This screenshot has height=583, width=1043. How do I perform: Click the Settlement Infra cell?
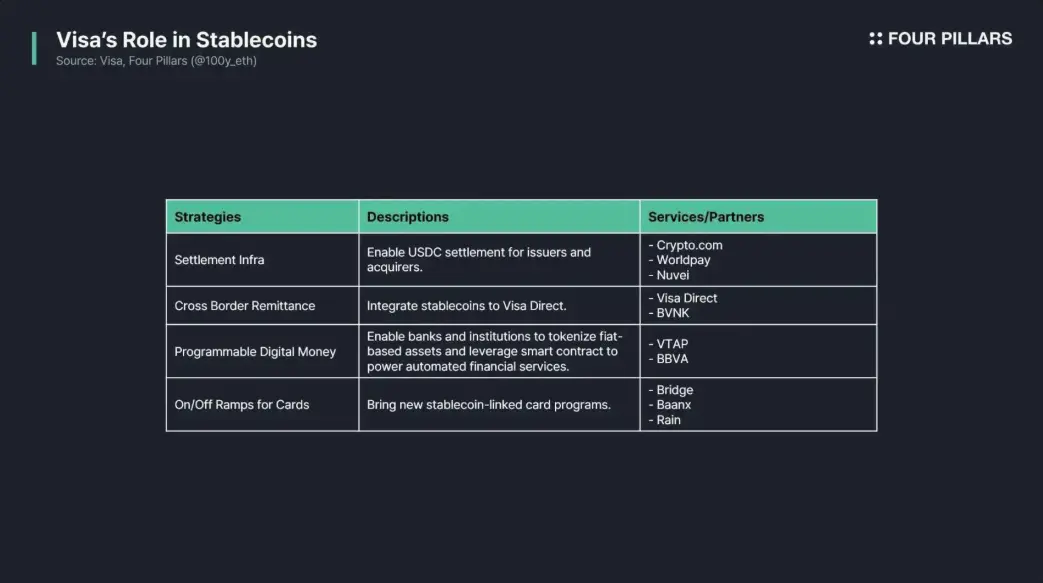tap(262, 260)
